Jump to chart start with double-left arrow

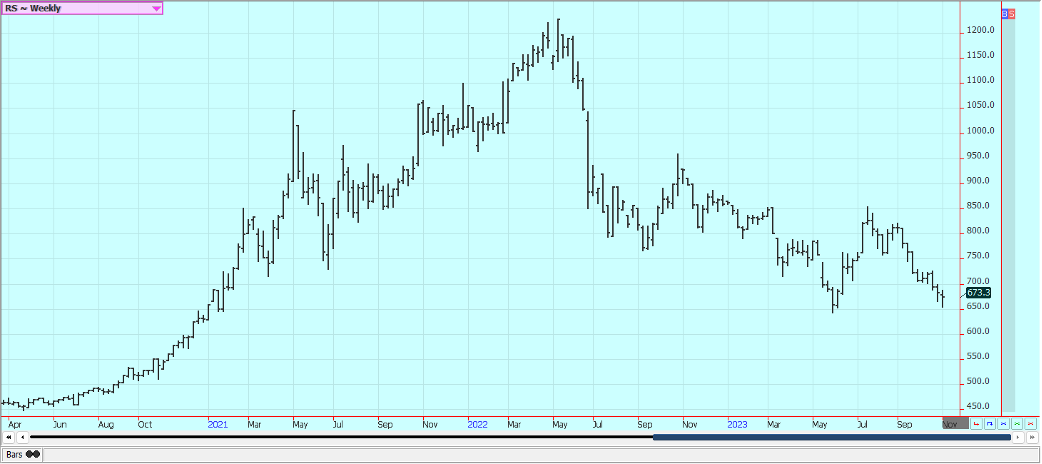pos(9,437)
